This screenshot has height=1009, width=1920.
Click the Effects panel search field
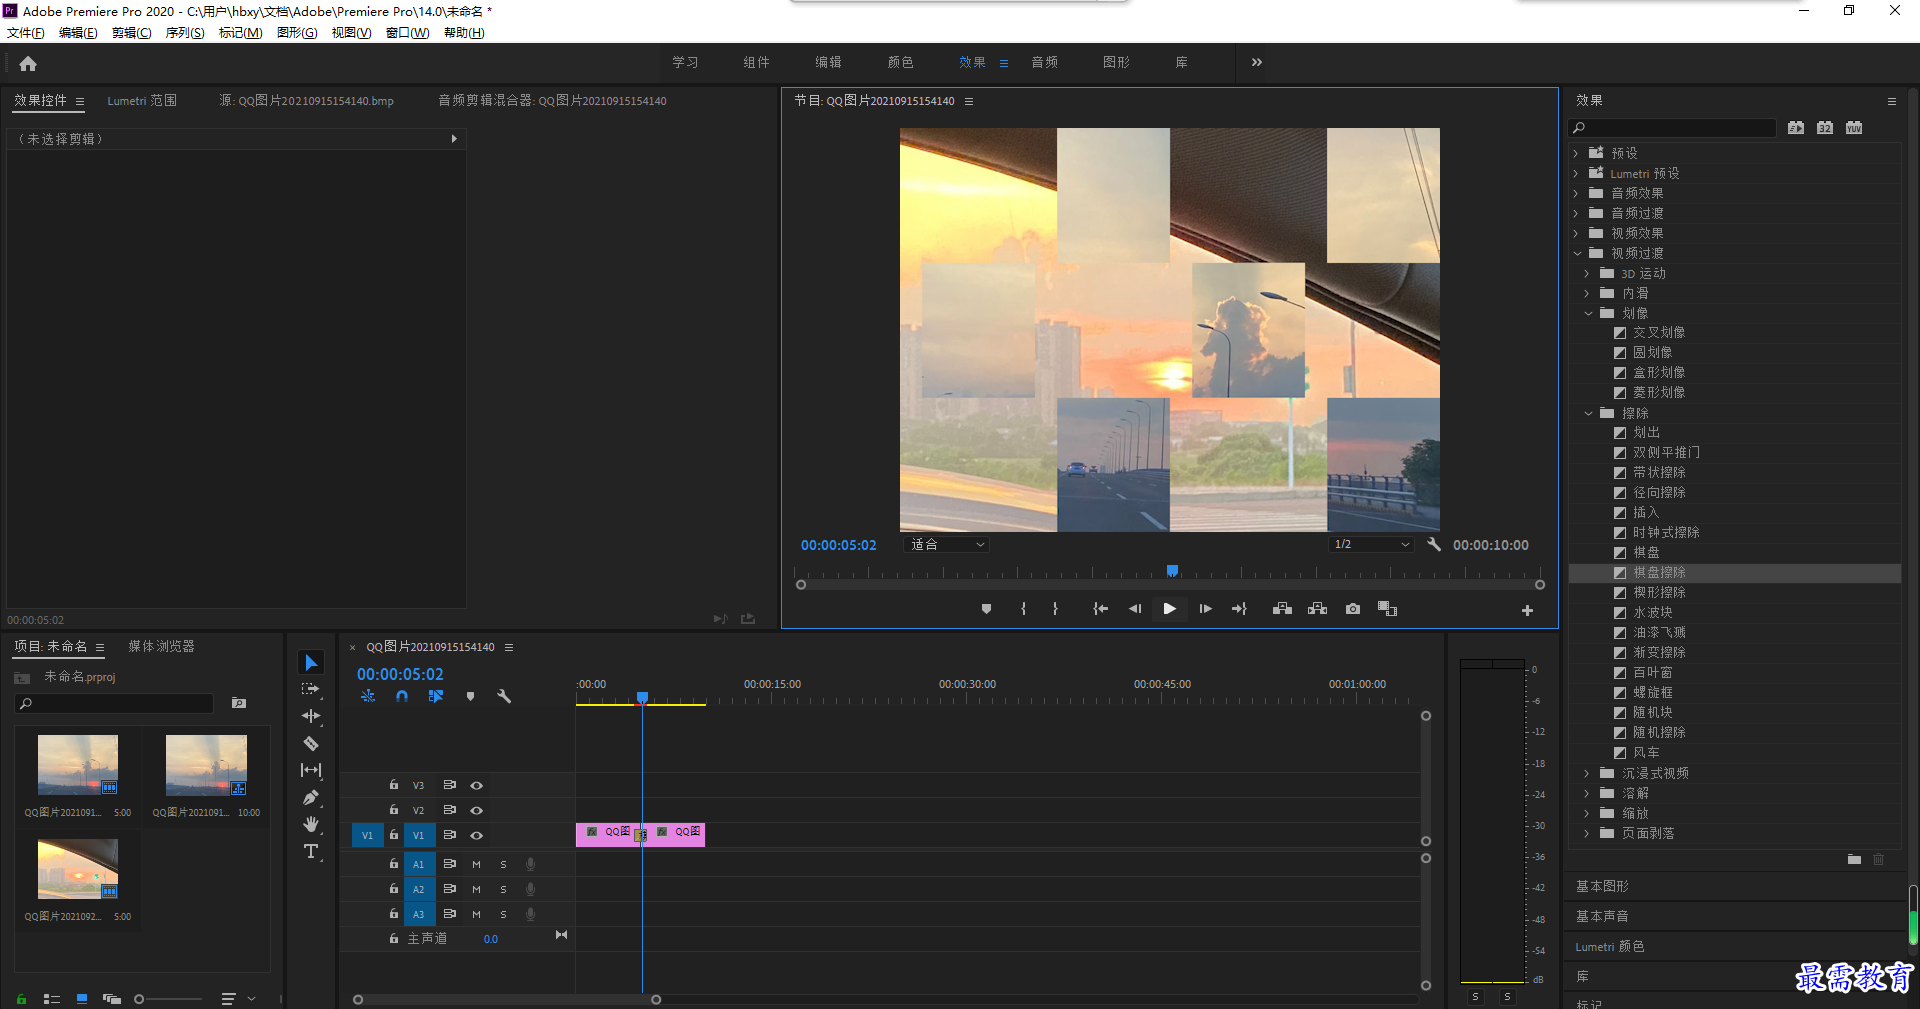click(1672, 128)
